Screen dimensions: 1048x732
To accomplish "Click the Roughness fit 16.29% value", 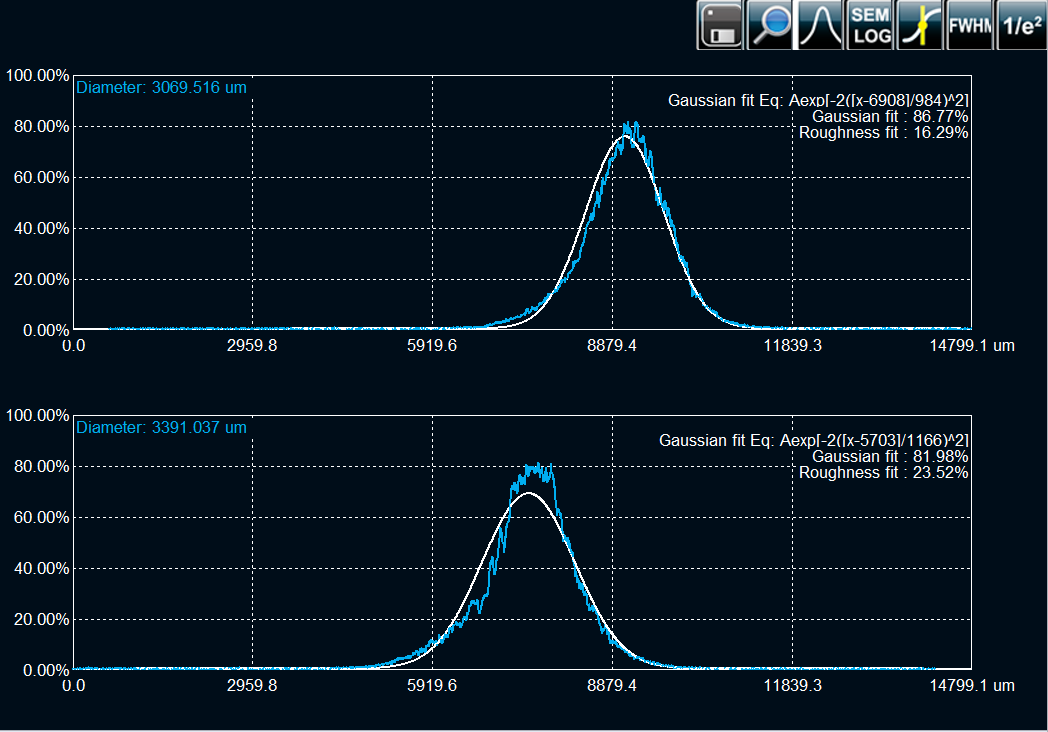I will 883,132.
